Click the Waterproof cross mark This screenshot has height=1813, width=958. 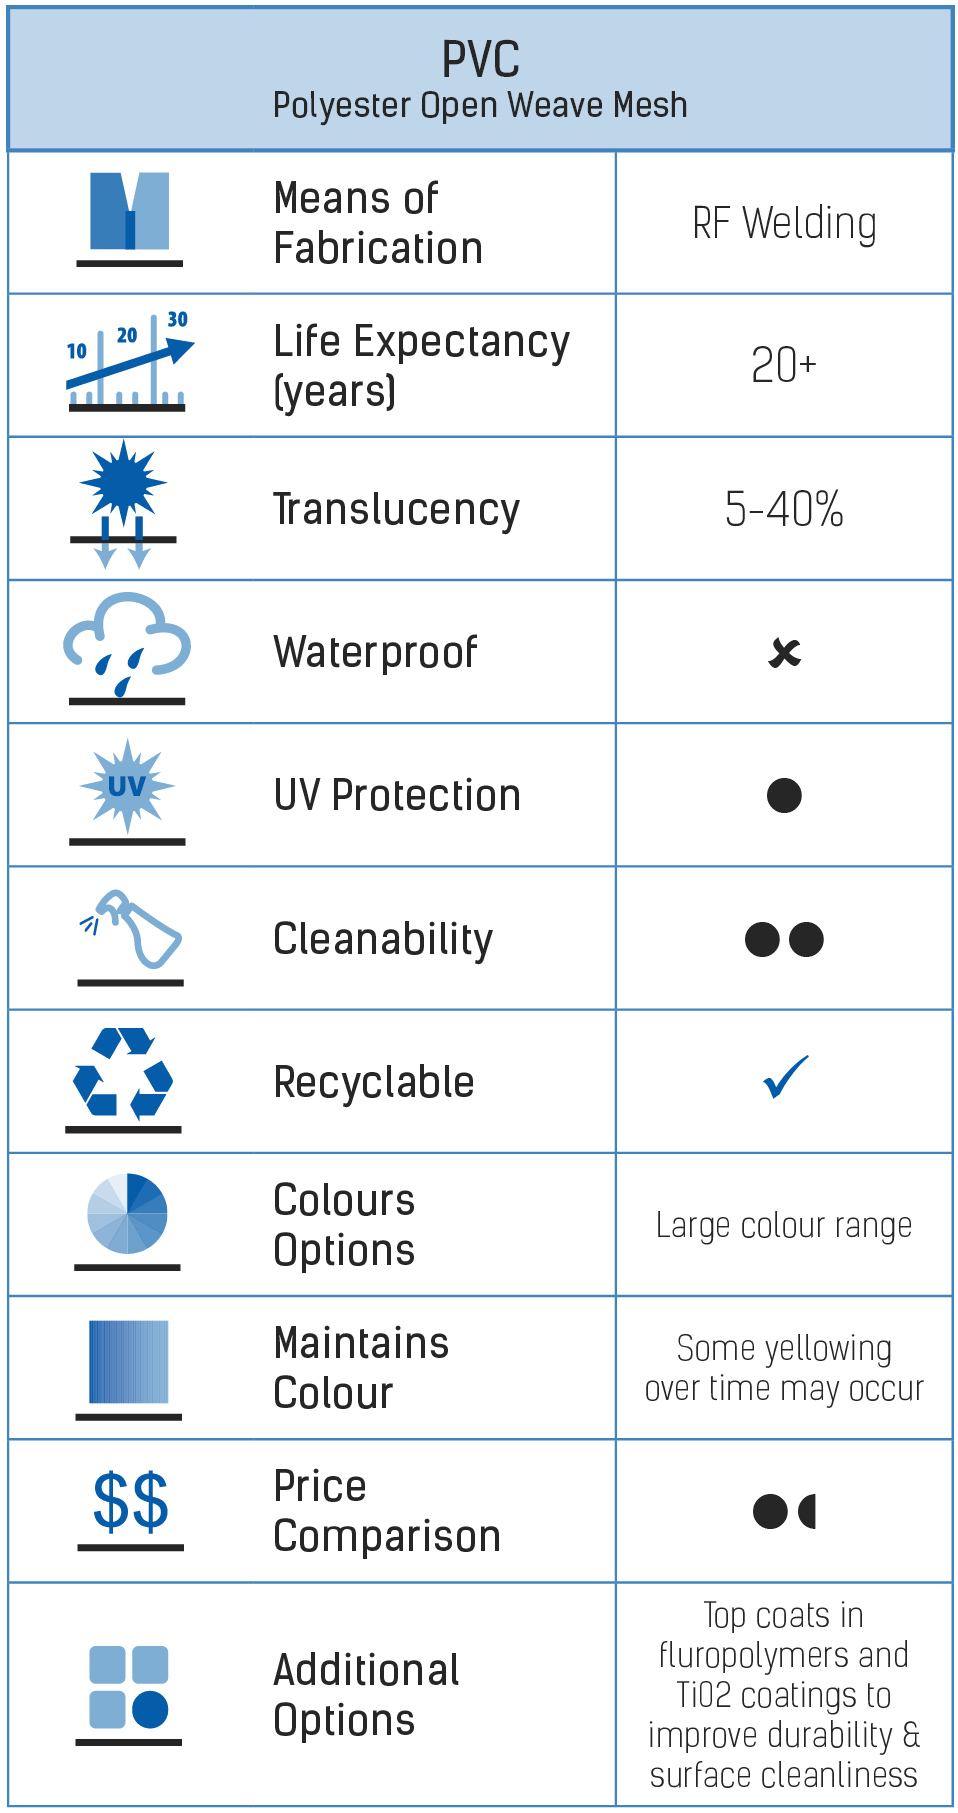(785, 653)
